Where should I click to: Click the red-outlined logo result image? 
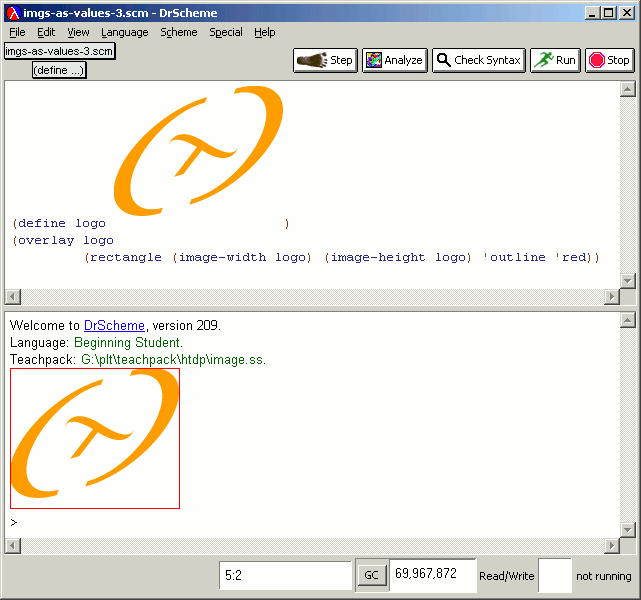point(95,439)
